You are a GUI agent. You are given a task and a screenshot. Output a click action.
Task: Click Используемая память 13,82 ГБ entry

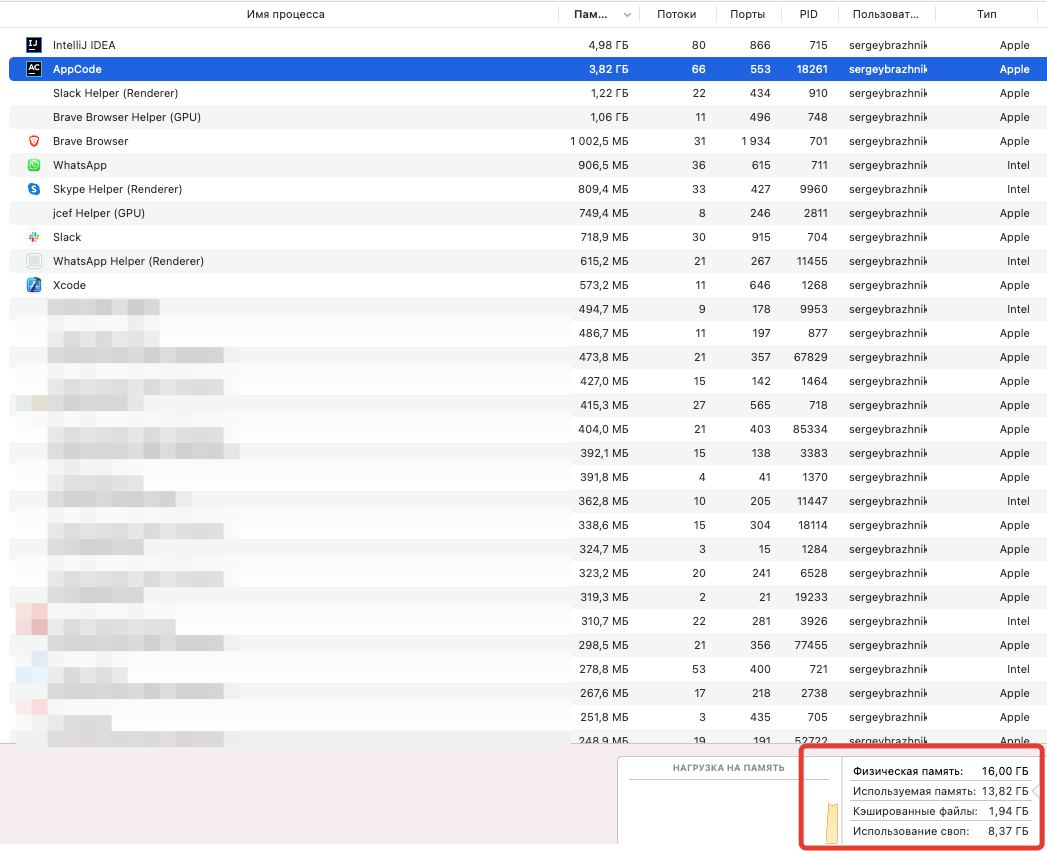pyautogui.click(x=940, y=791)
